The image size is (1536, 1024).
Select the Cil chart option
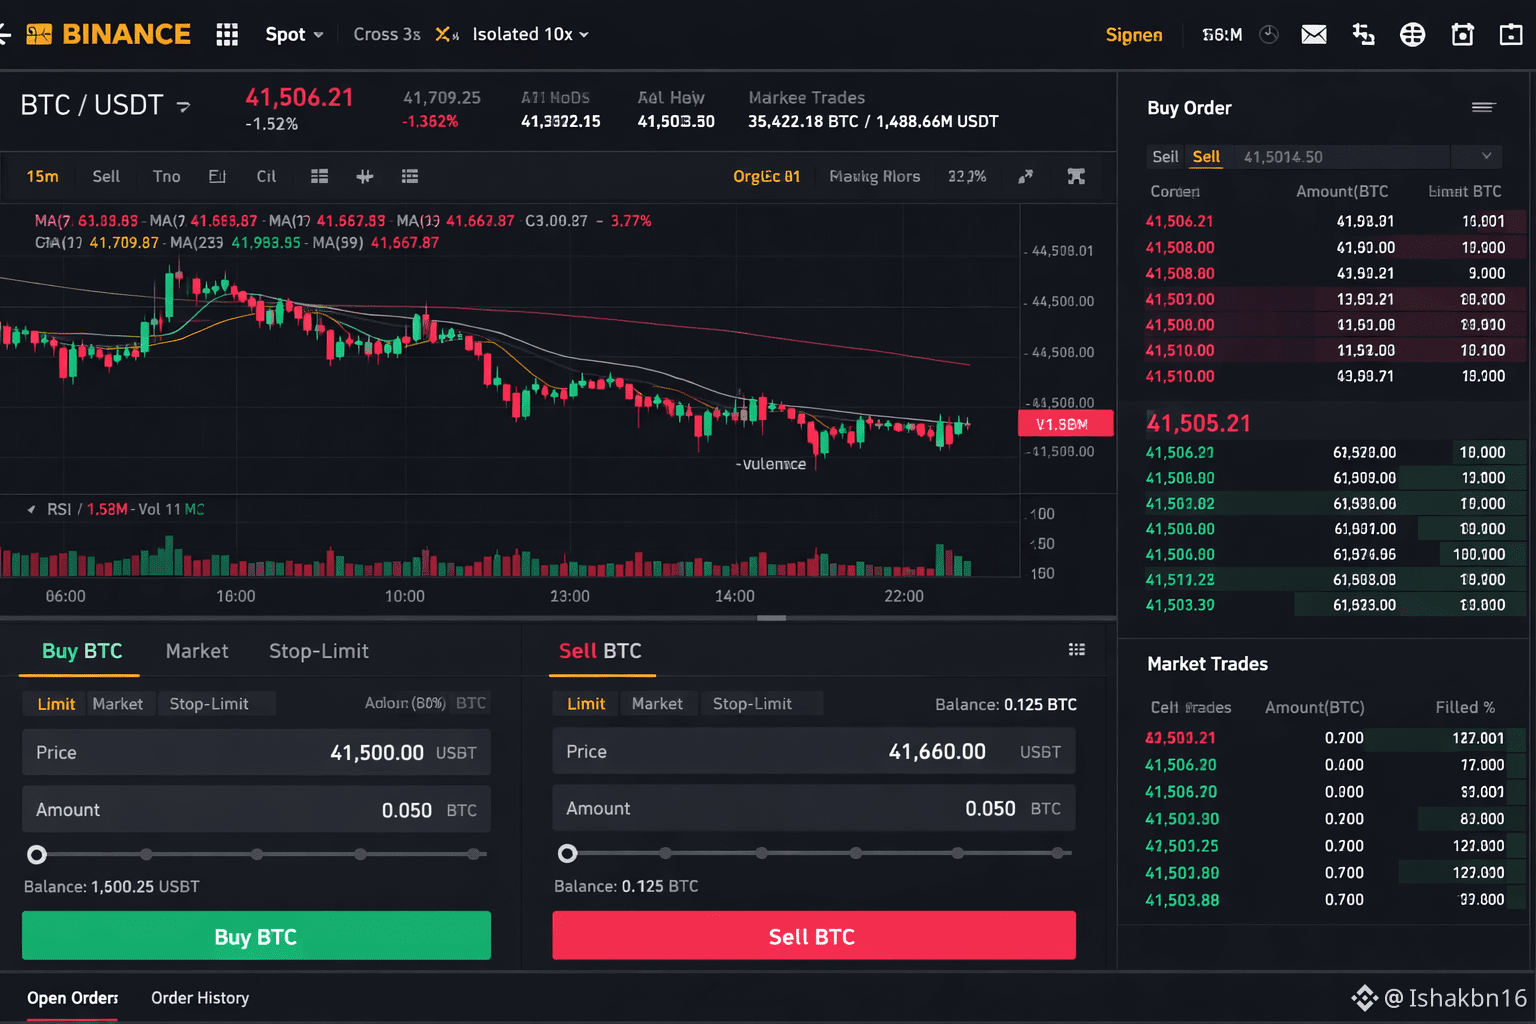click(x=266, y=177)
